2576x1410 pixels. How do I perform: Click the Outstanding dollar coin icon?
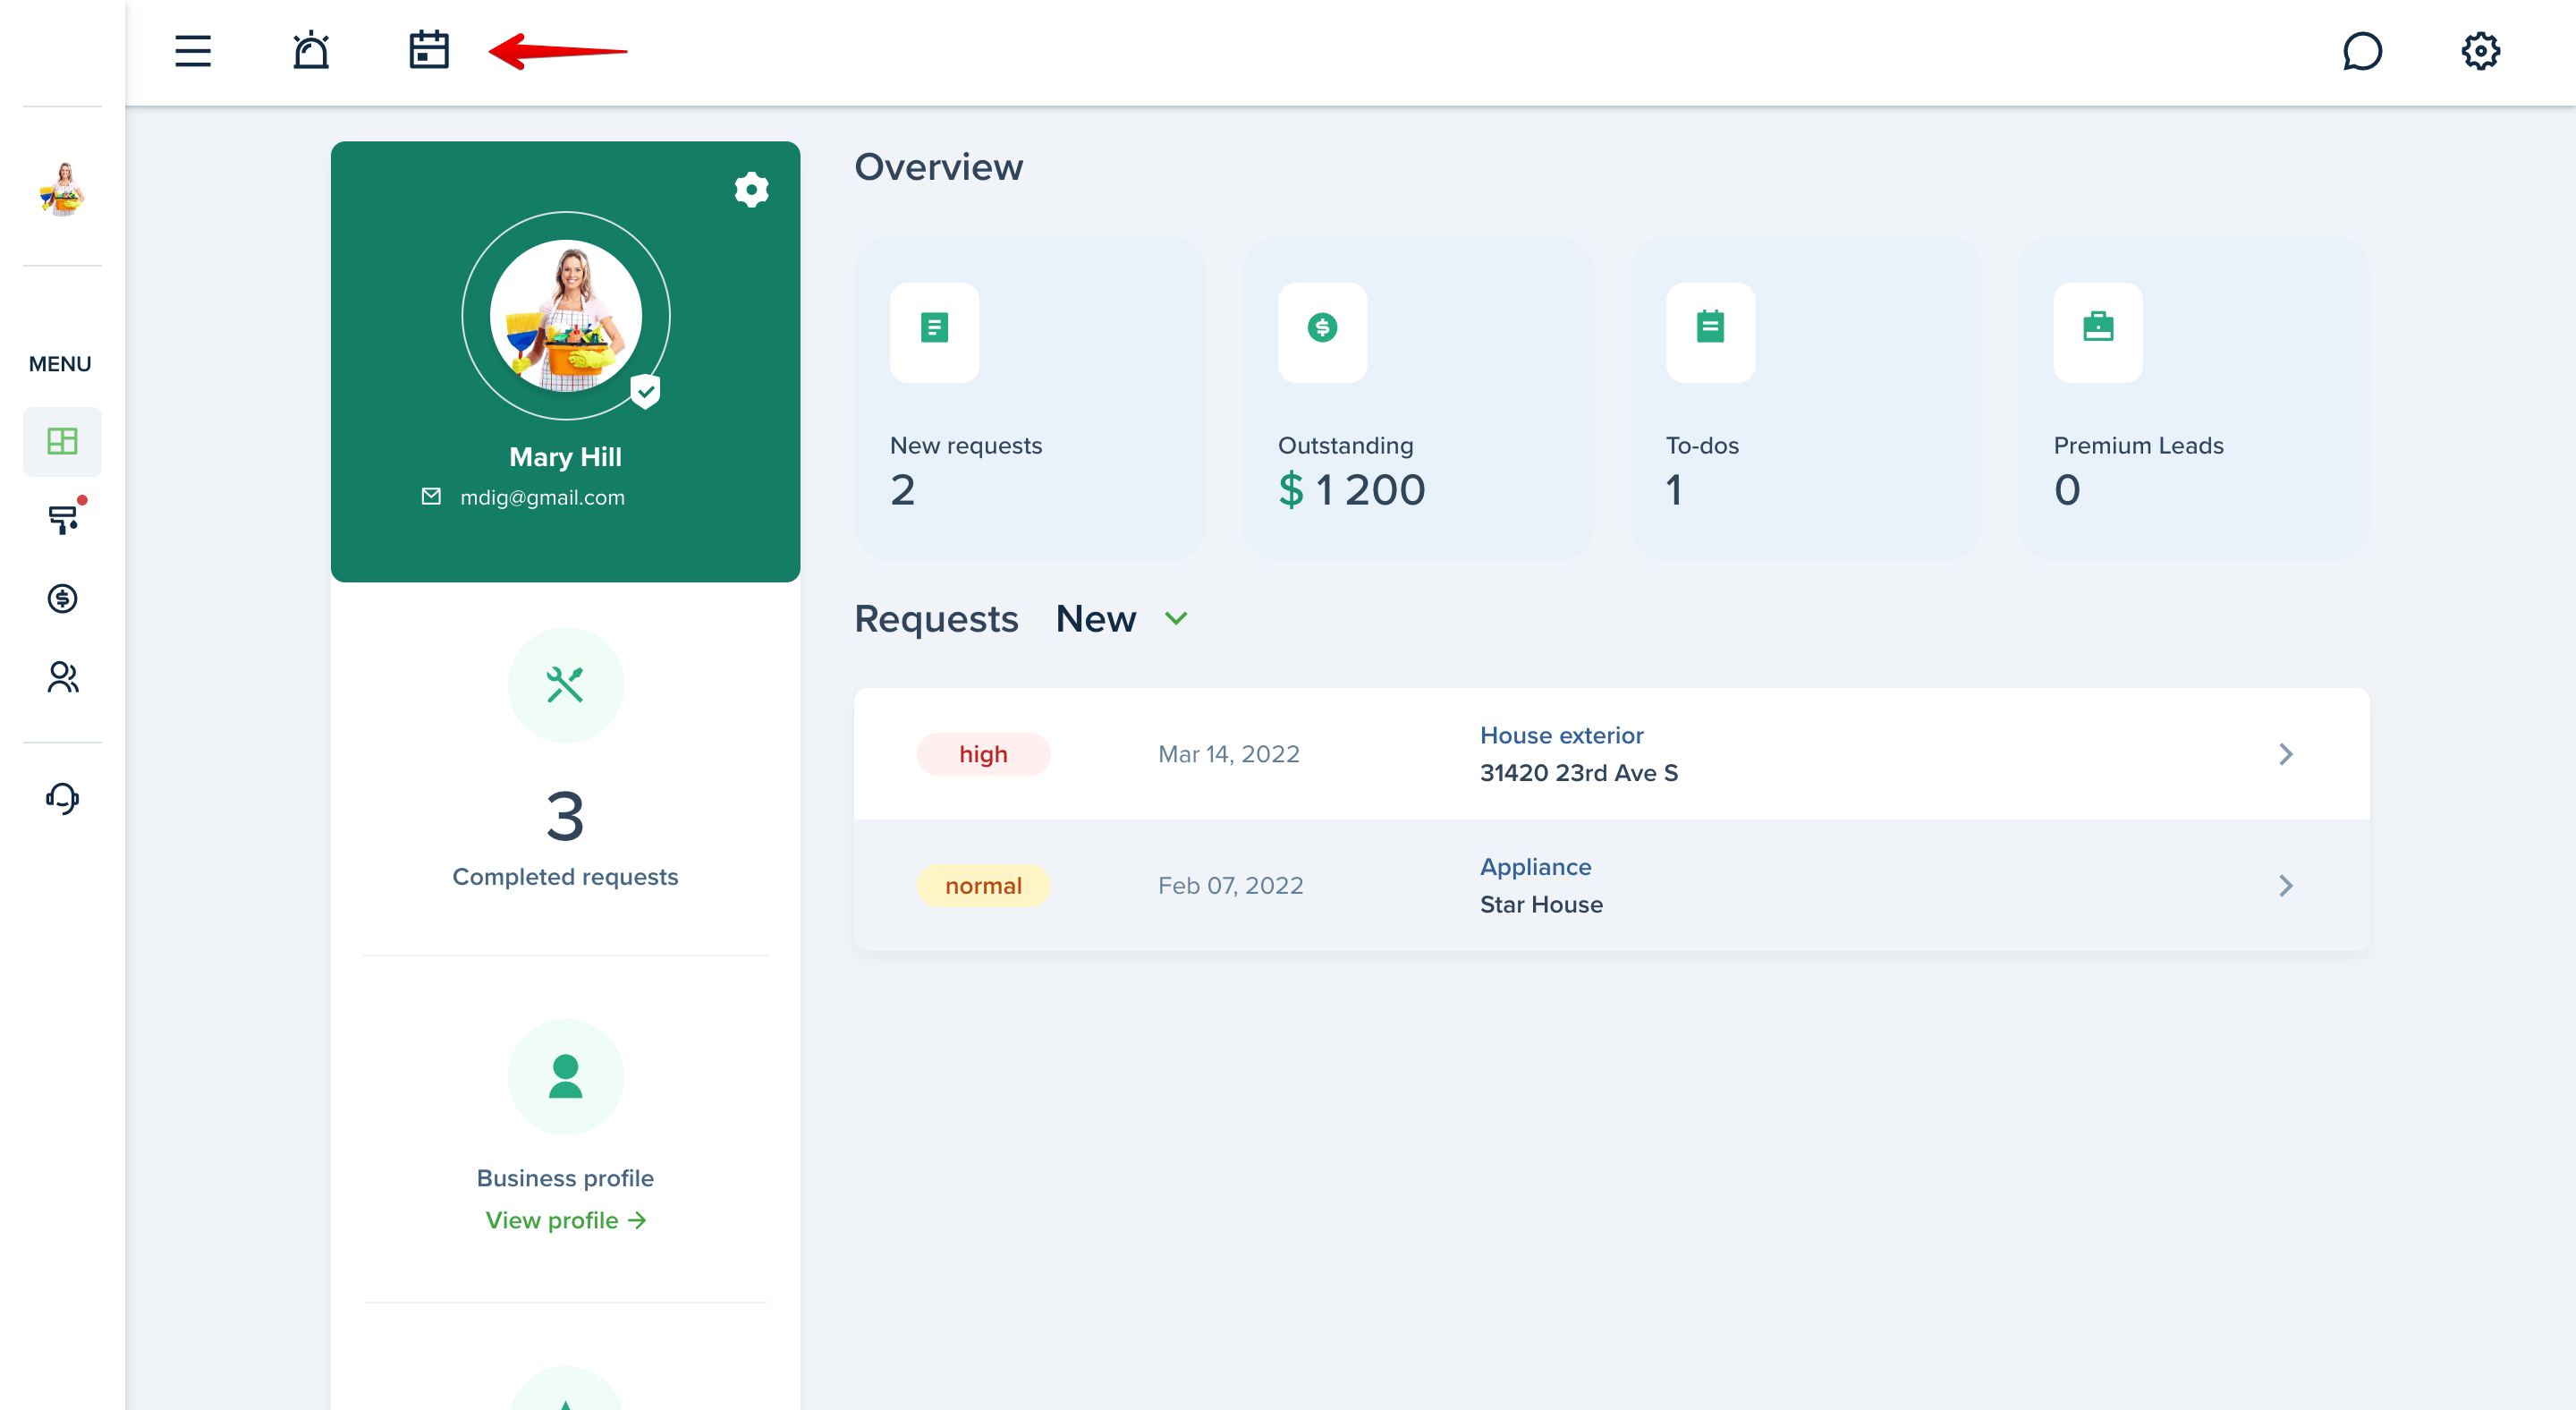coord(1322,328)
